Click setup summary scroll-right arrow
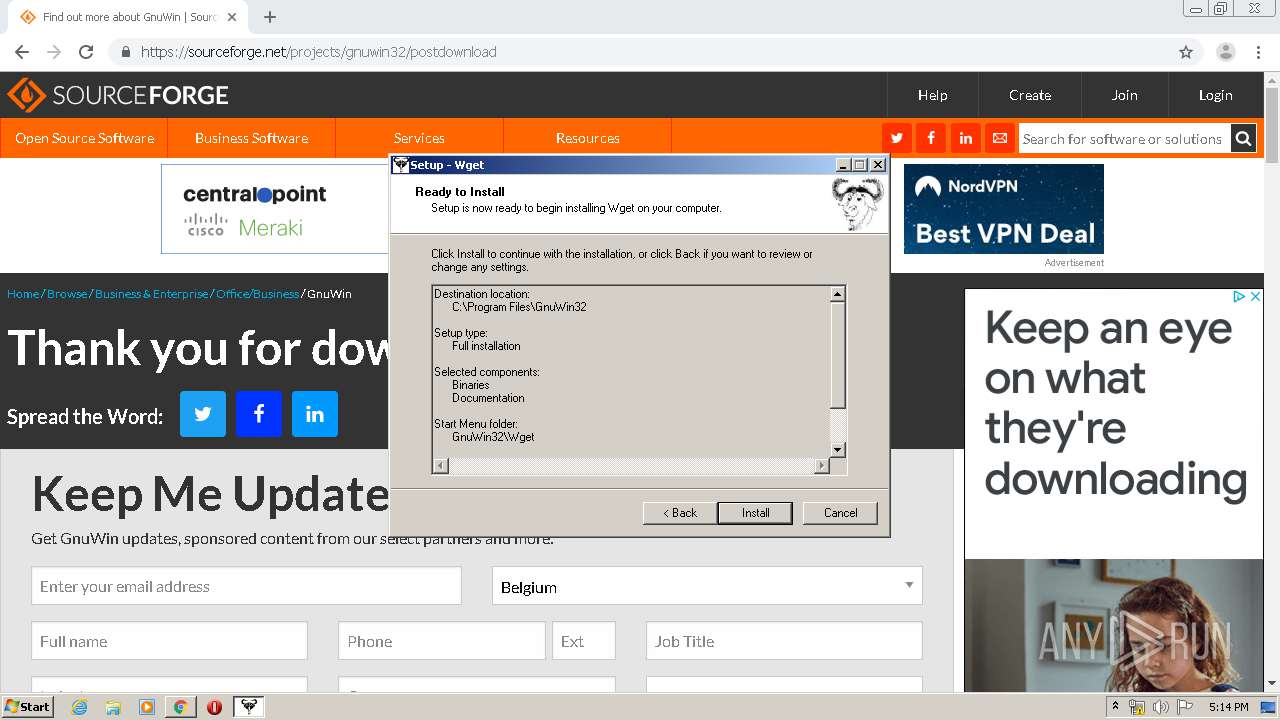Viewport: 1280px width, 720px height. click(x=822, y=466)
